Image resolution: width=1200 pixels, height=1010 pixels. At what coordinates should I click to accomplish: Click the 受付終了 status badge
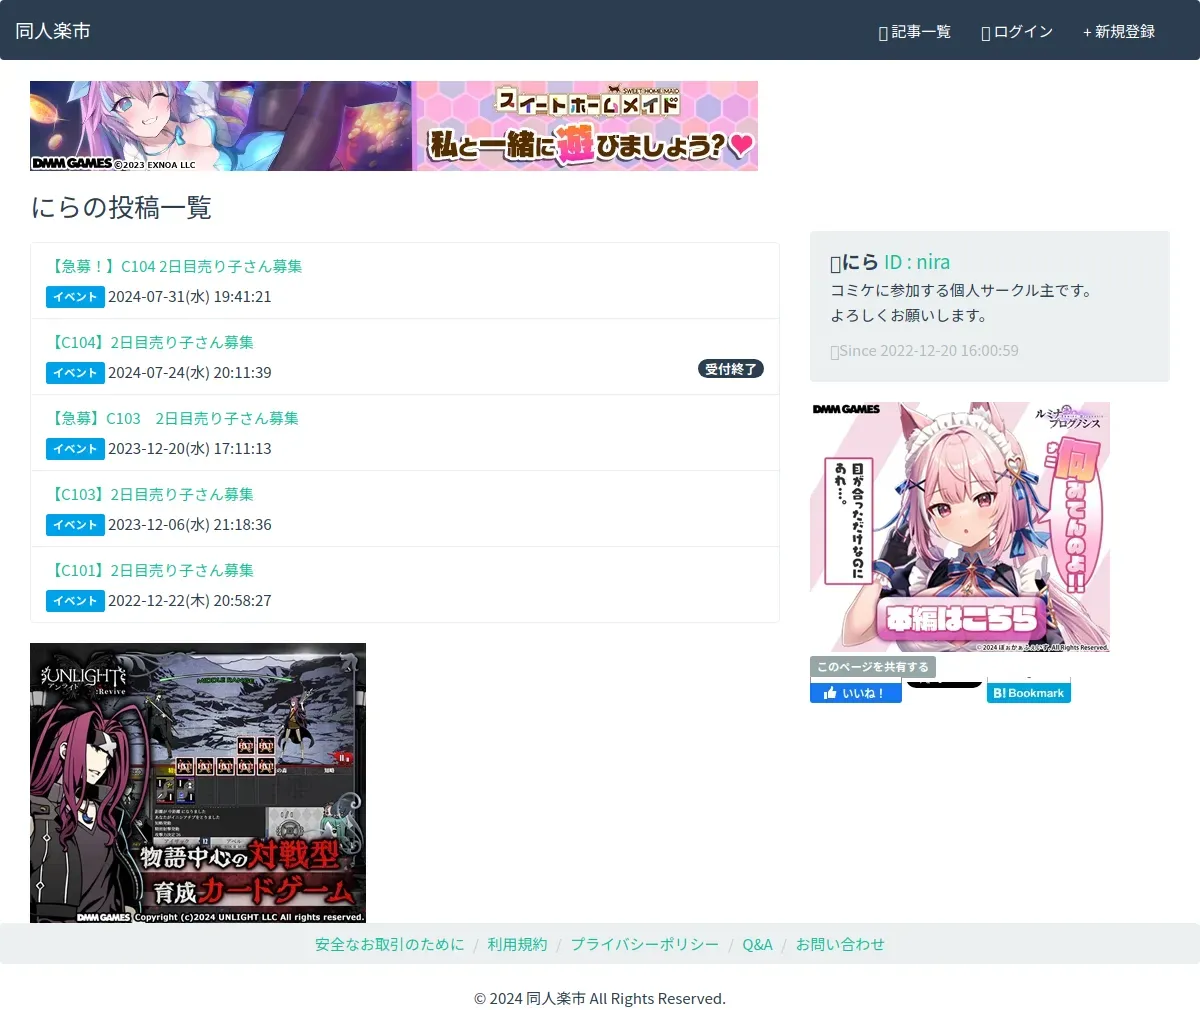pos(731,369)
